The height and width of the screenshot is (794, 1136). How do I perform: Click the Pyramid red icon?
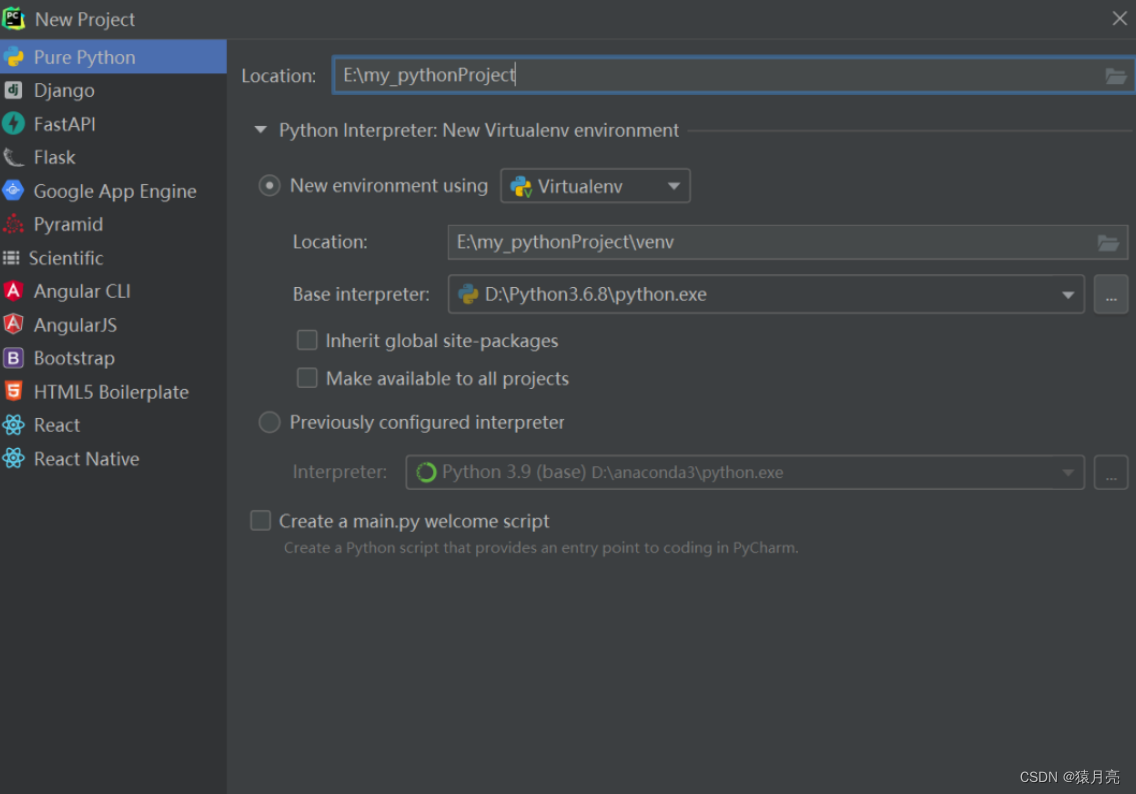[x=13, y=224]
